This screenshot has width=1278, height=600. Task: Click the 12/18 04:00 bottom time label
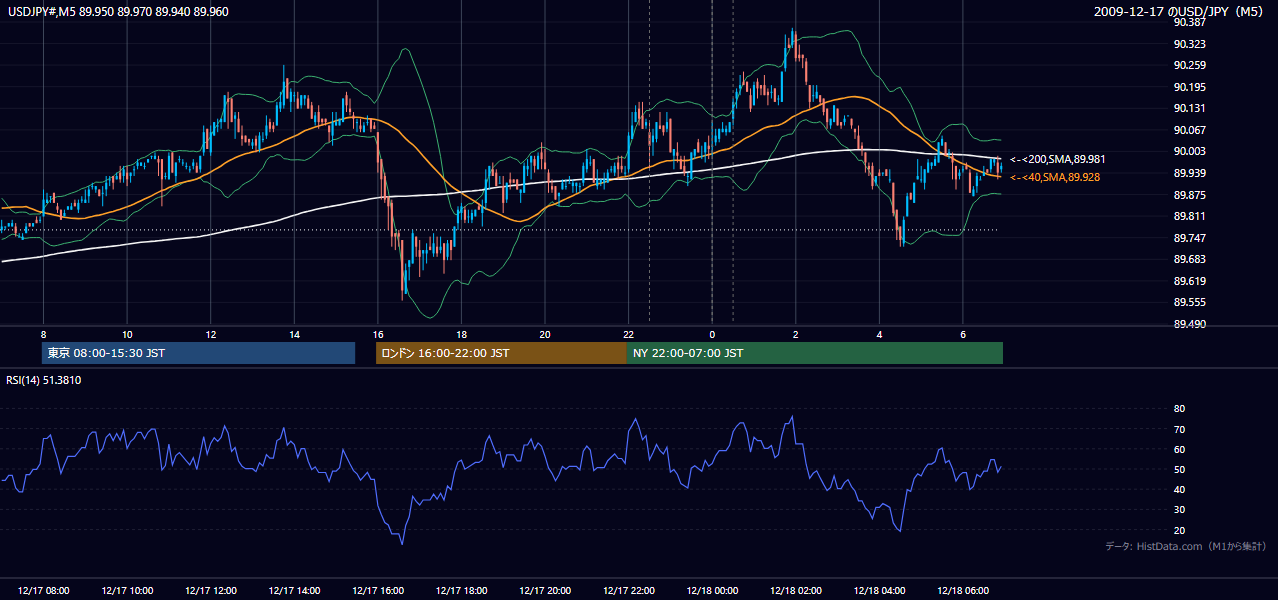click(x=879, y=591)
